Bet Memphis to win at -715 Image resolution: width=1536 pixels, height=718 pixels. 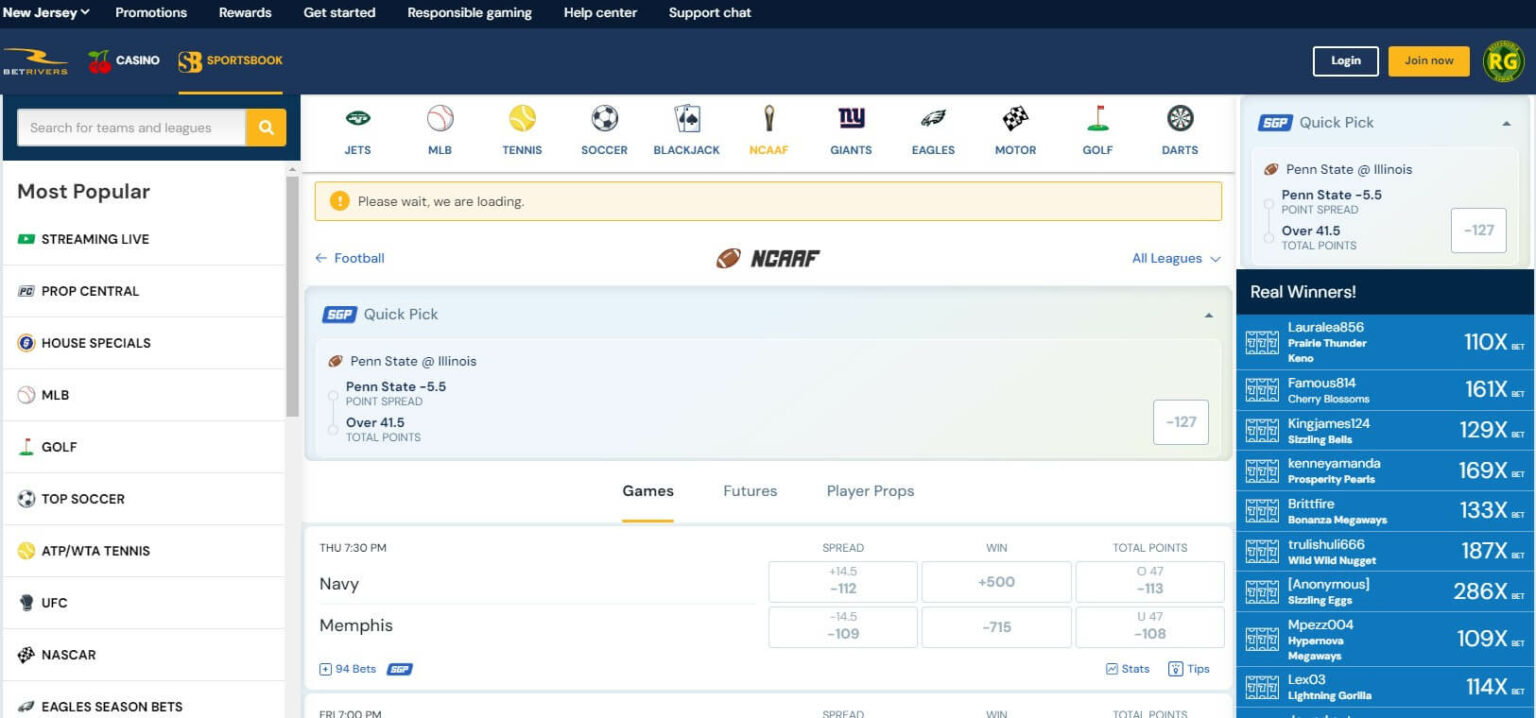click(996, 626)
